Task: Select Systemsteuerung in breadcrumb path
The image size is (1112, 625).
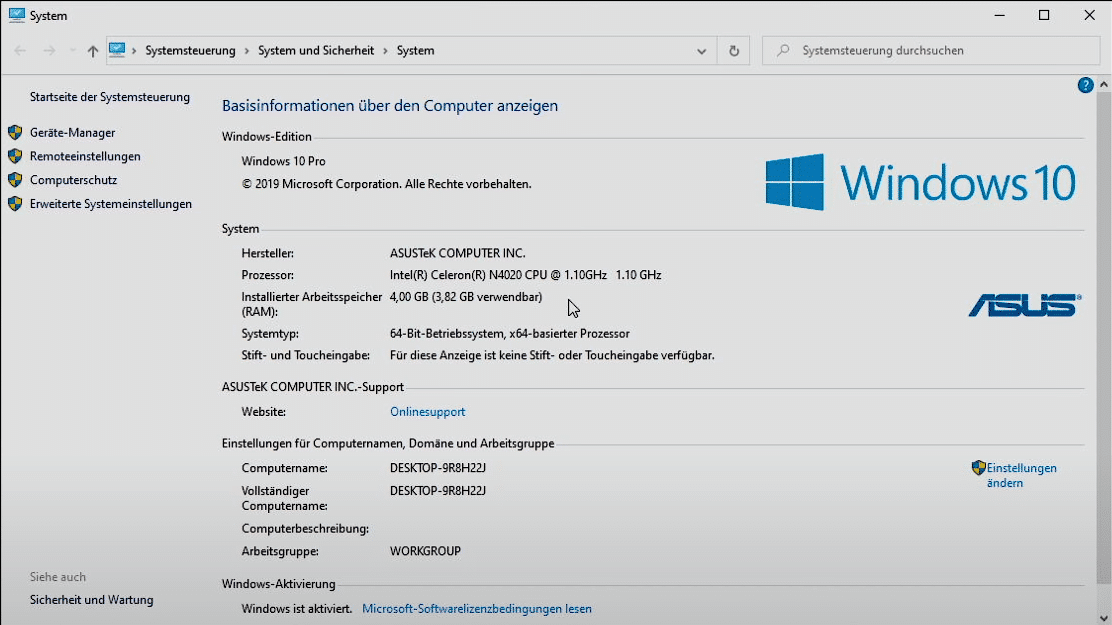Action: (190, 51)
